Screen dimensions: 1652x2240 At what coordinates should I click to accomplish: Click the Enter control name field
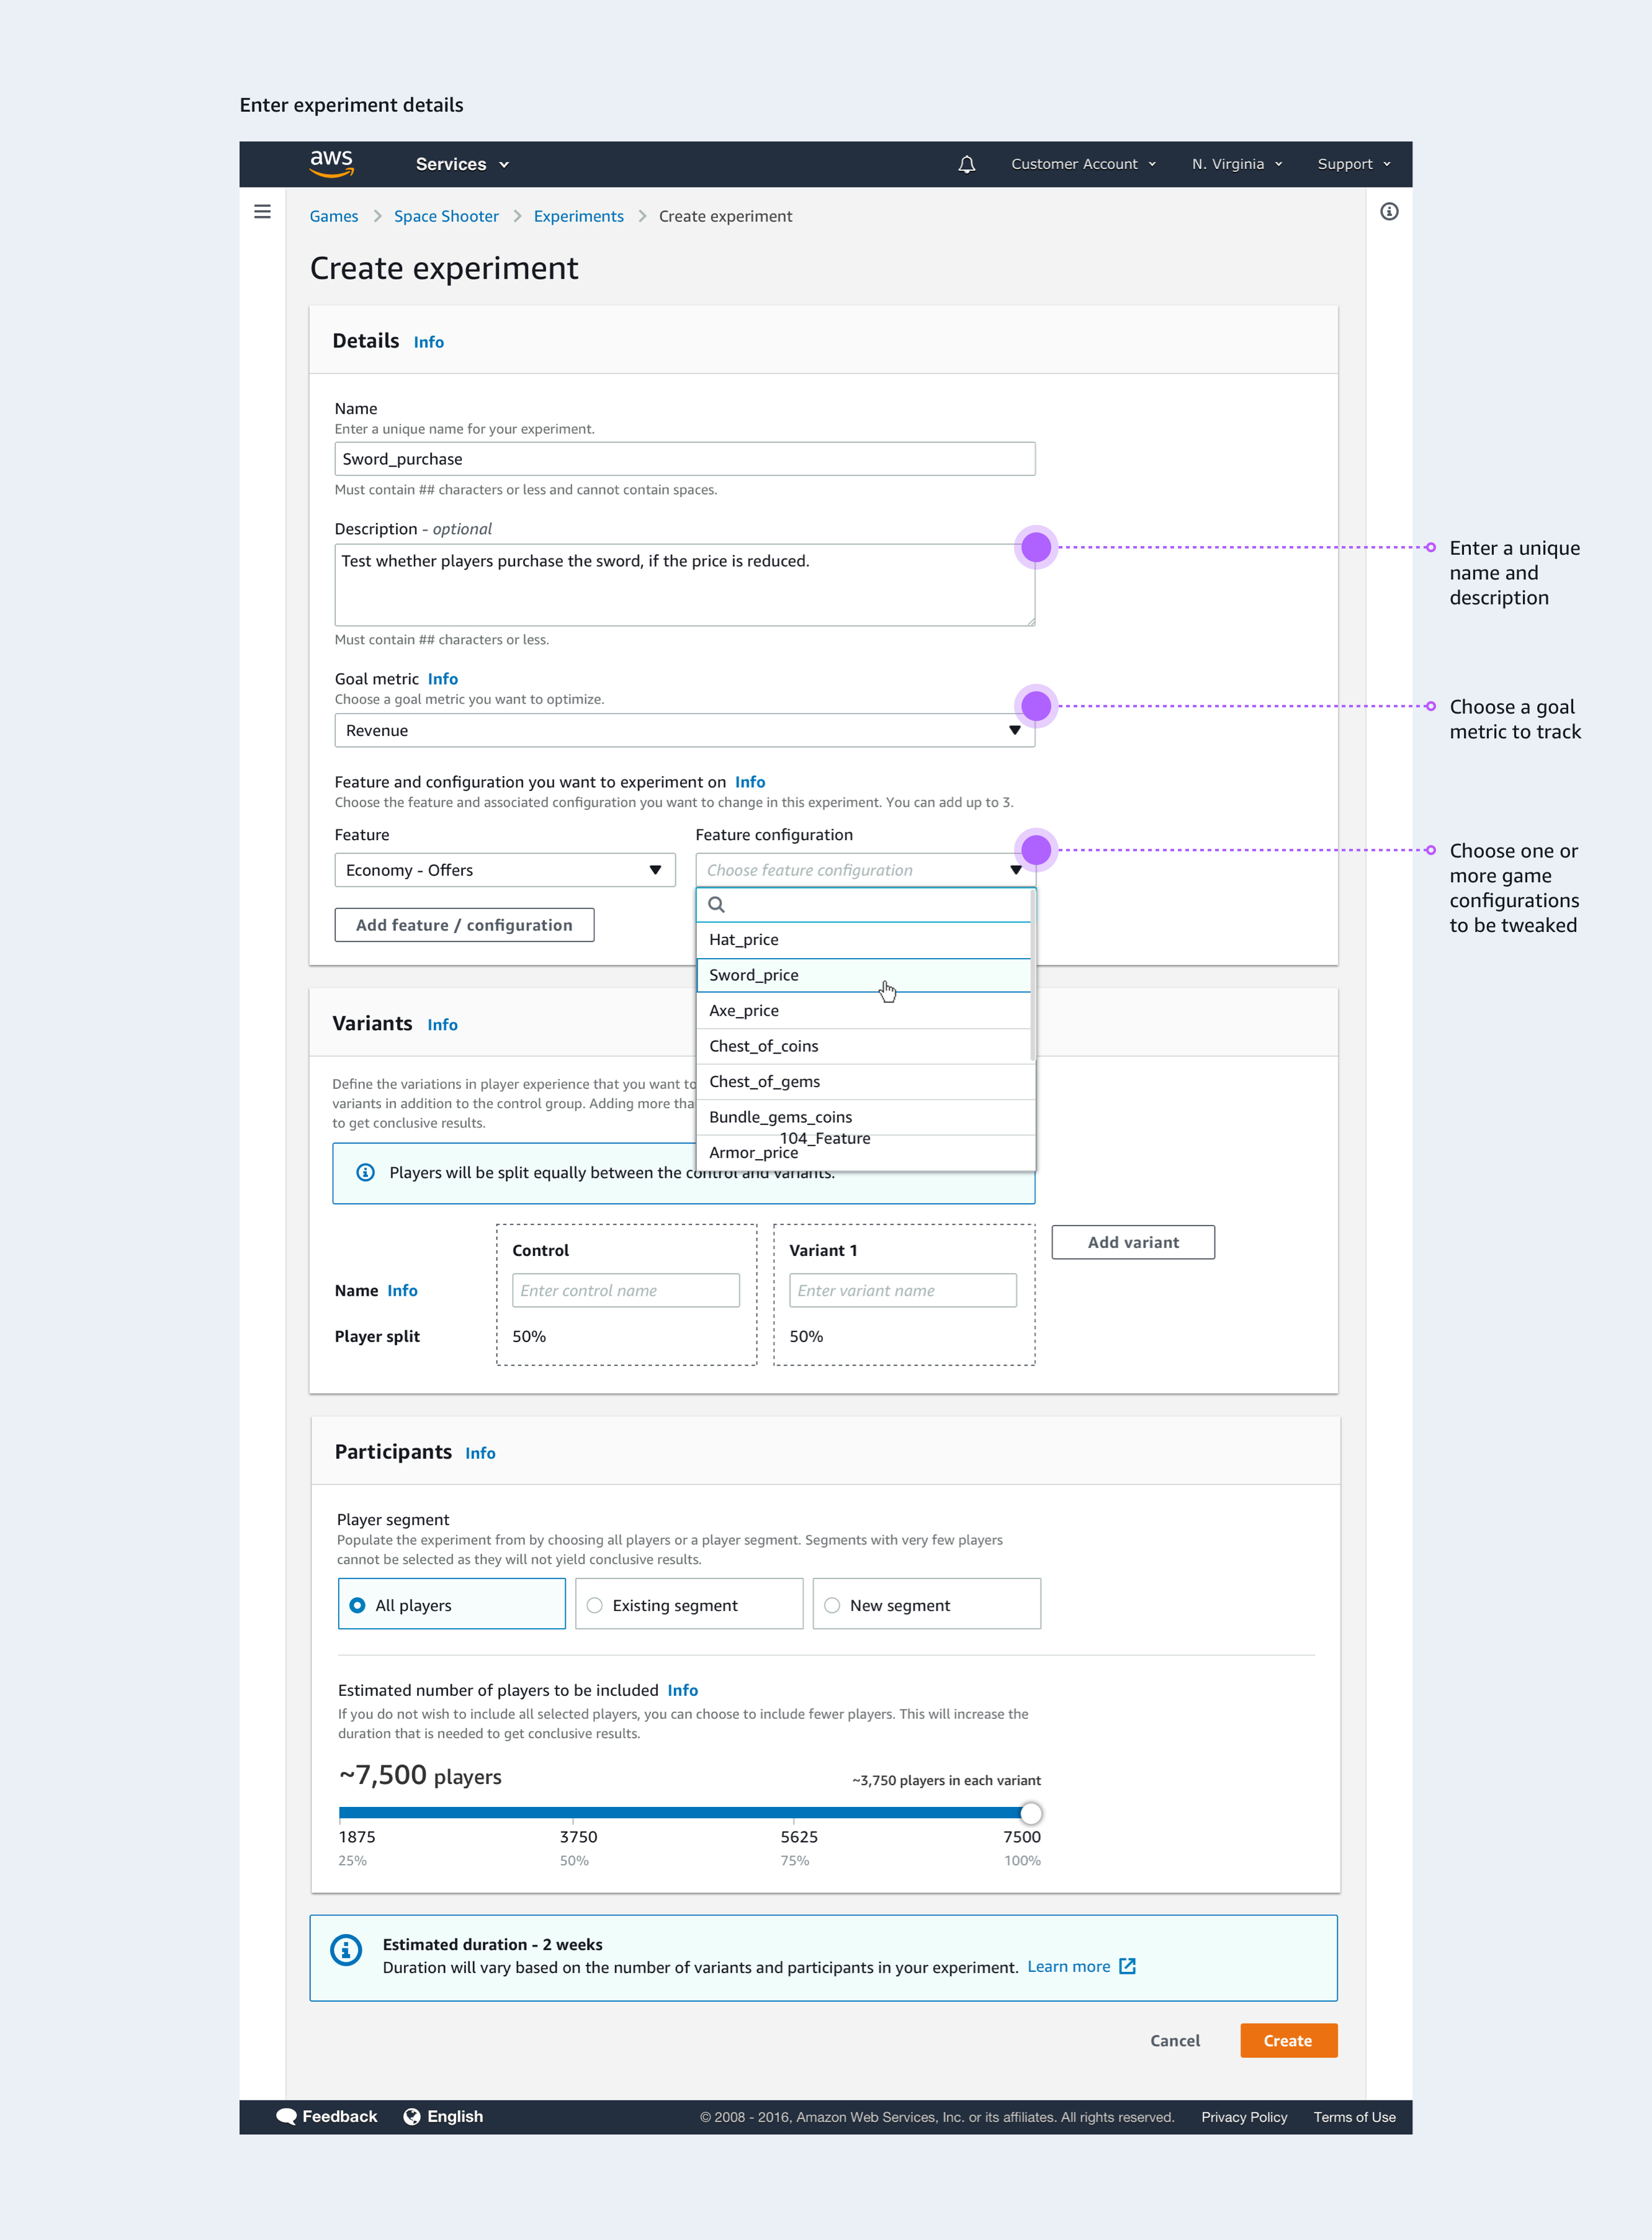pos(626,1290)
